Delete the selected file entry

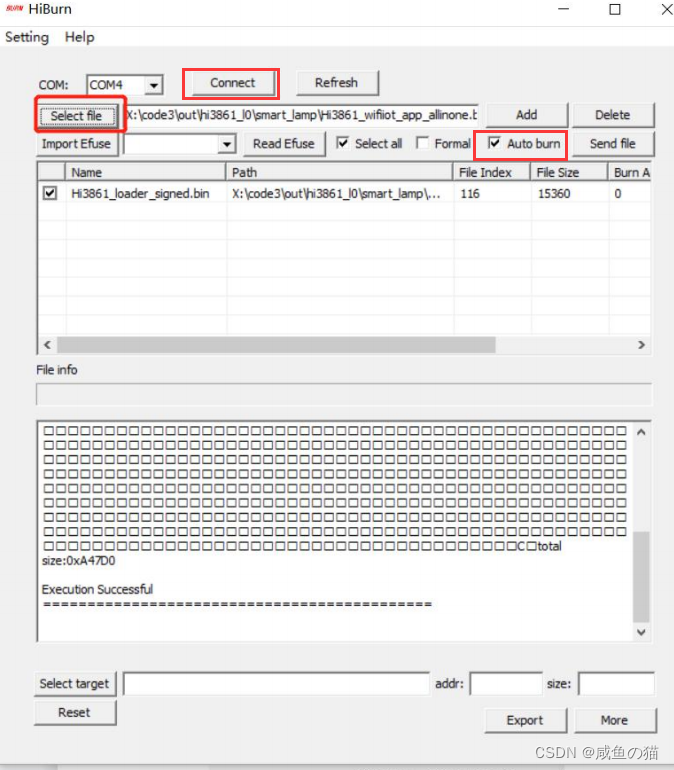tap(613, 115)
